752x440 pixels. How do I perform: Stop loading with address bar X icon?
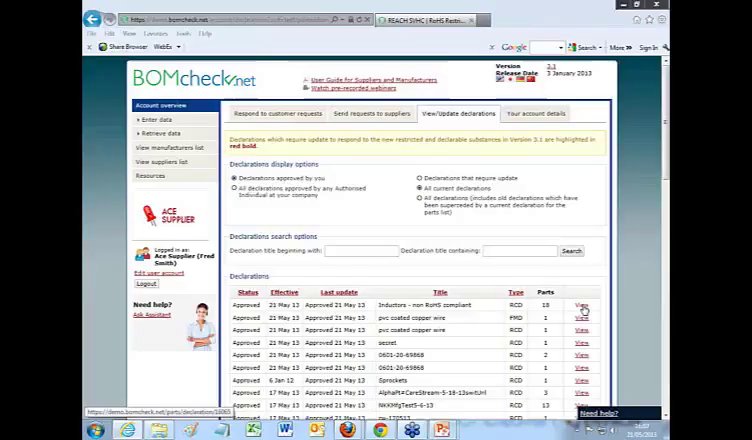tap(367, 20)
